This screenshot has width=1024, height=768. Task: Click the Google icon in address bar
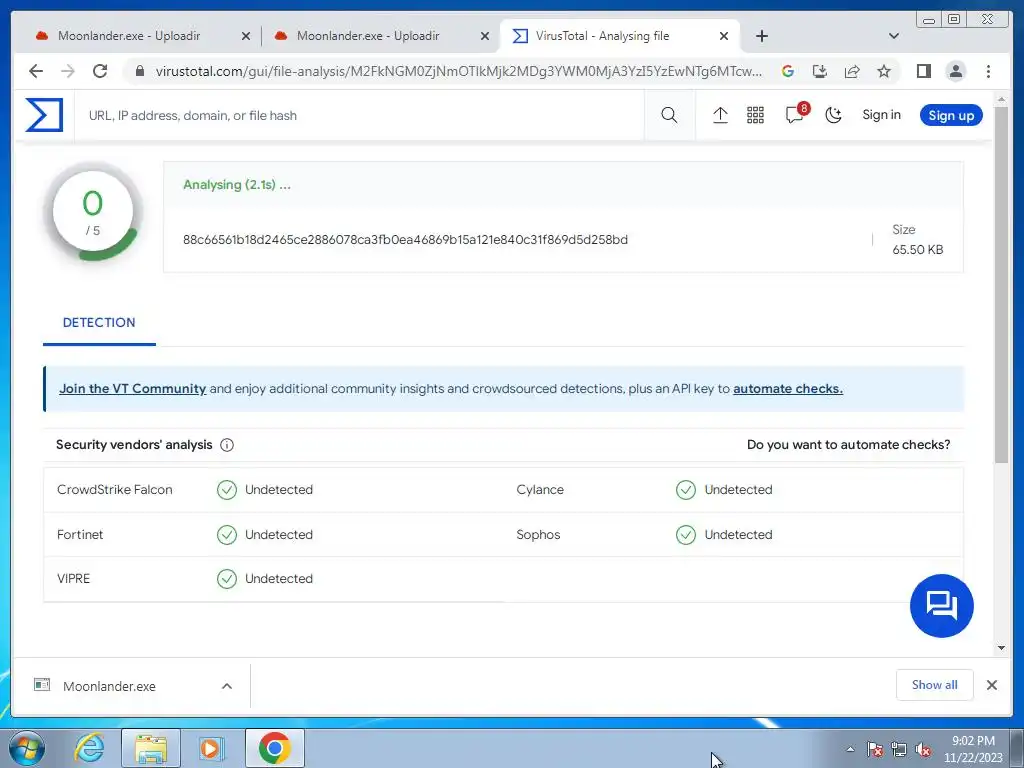coord(788,71)
